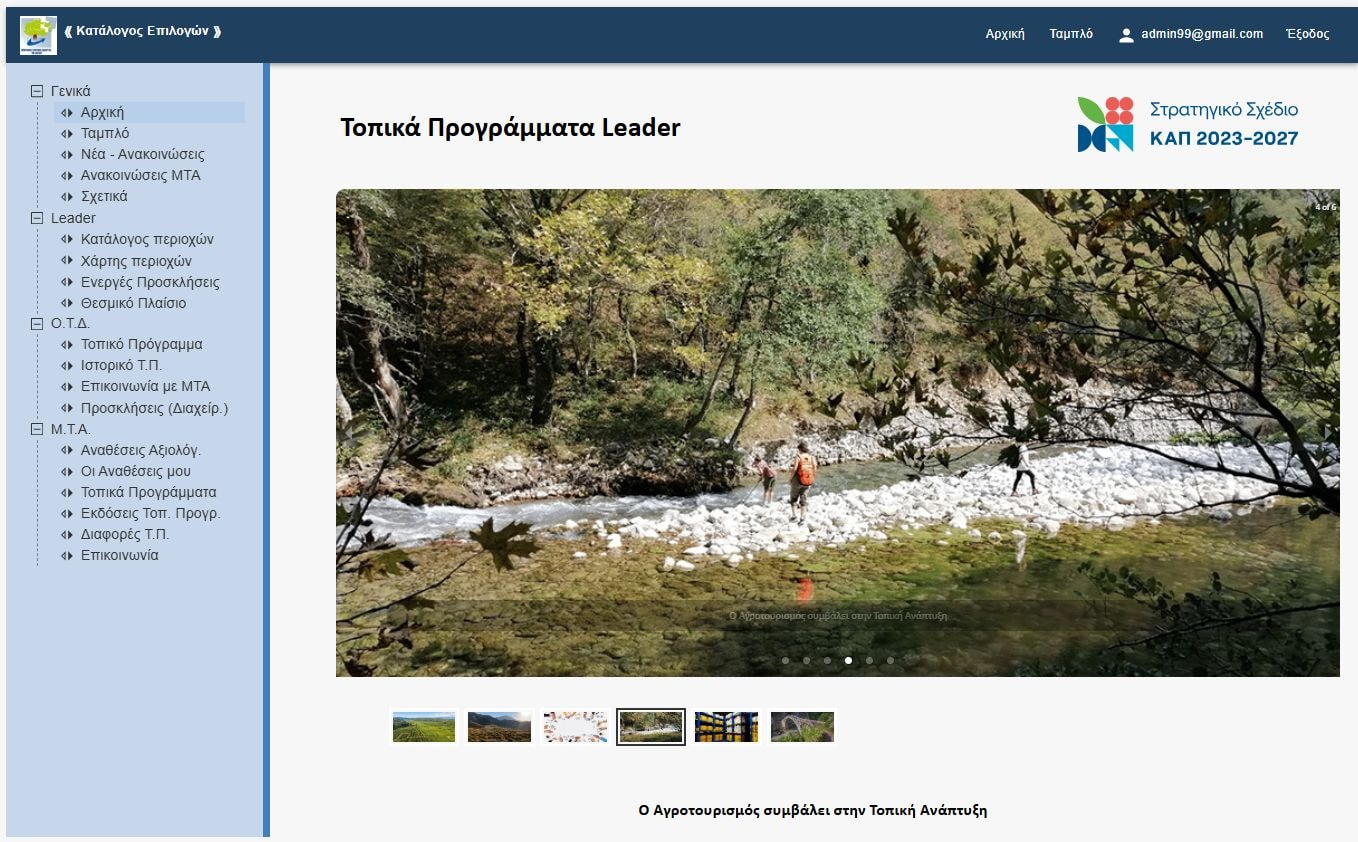The image size is (1358, 842).
Task: Open Ενεργές Προσκλήσεις in the sidebar
Action: pyautogui.click(x=150, y=282)
